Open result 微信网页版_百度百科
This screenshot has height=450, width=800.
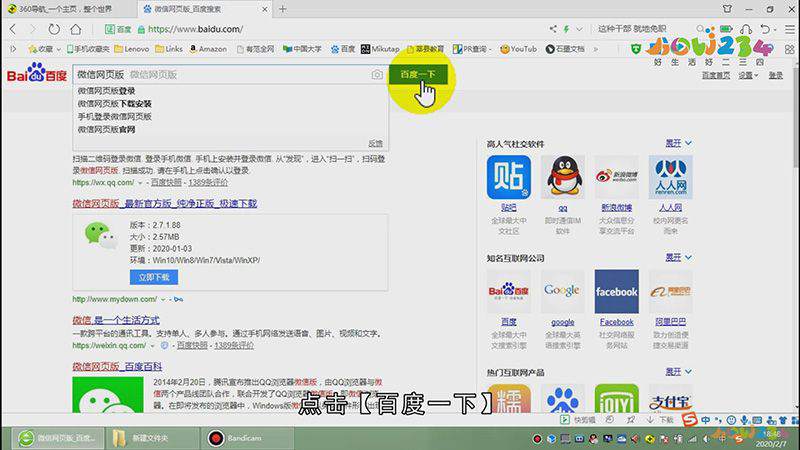117,367
